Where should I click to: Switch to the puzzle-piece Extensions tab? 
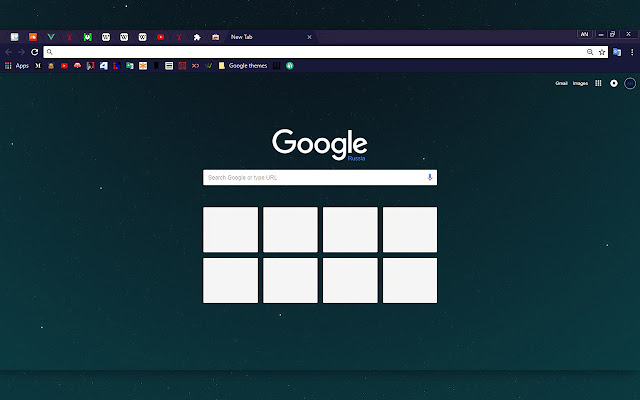[197, 37]
